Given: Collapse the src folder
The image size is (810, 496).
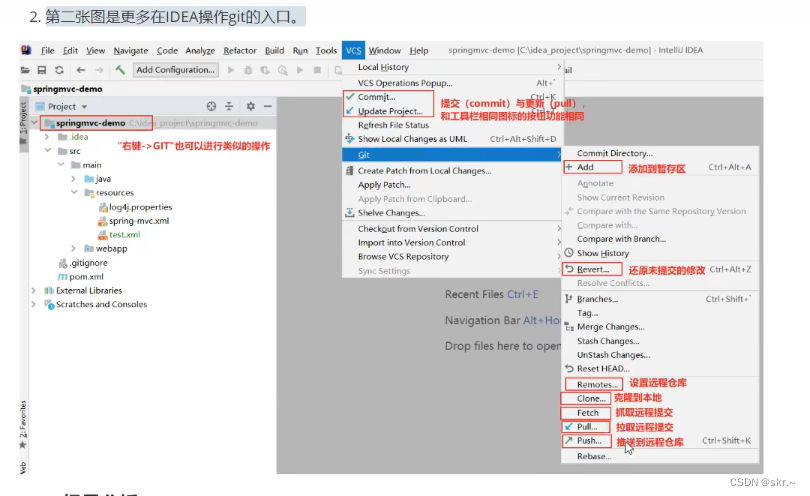Looking at the screenshot, I should 48,151.
